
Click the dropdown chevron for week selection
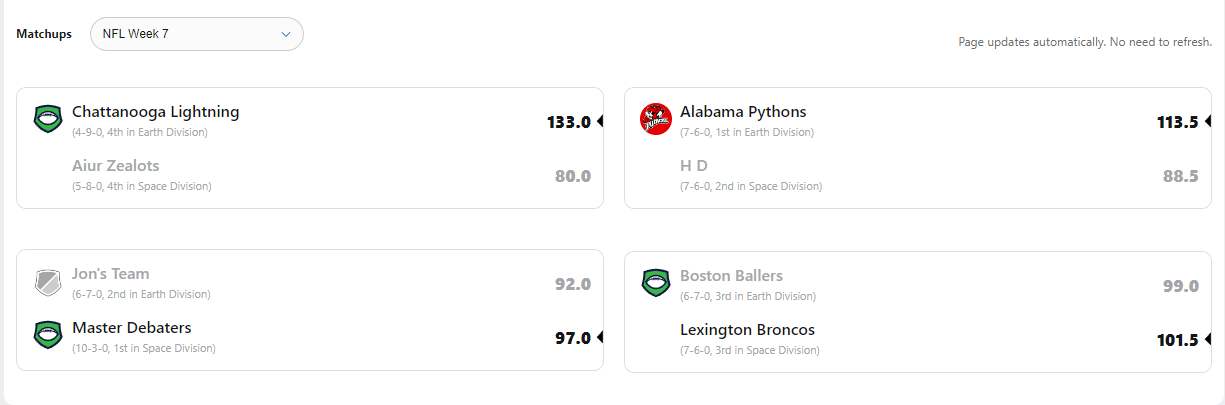tap(286, 34)
